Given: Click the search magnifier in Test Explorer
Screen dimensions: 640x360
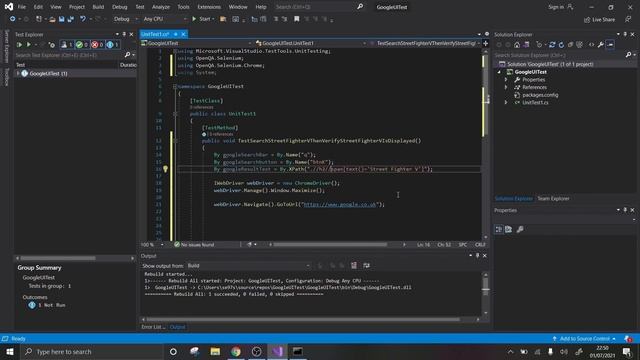Looking at the screenshot, I should coord(127,55).
